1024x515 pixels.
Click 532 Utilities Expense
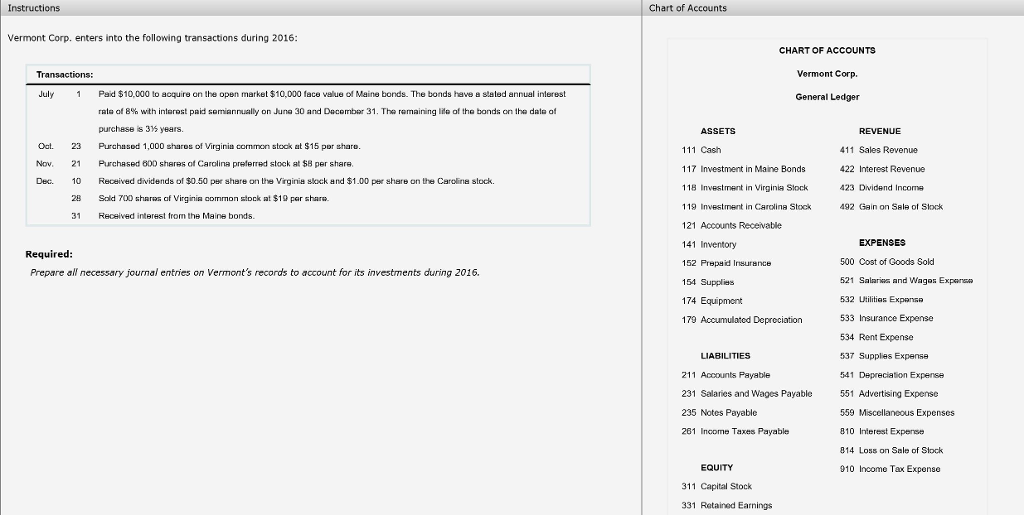coord(882,300)
